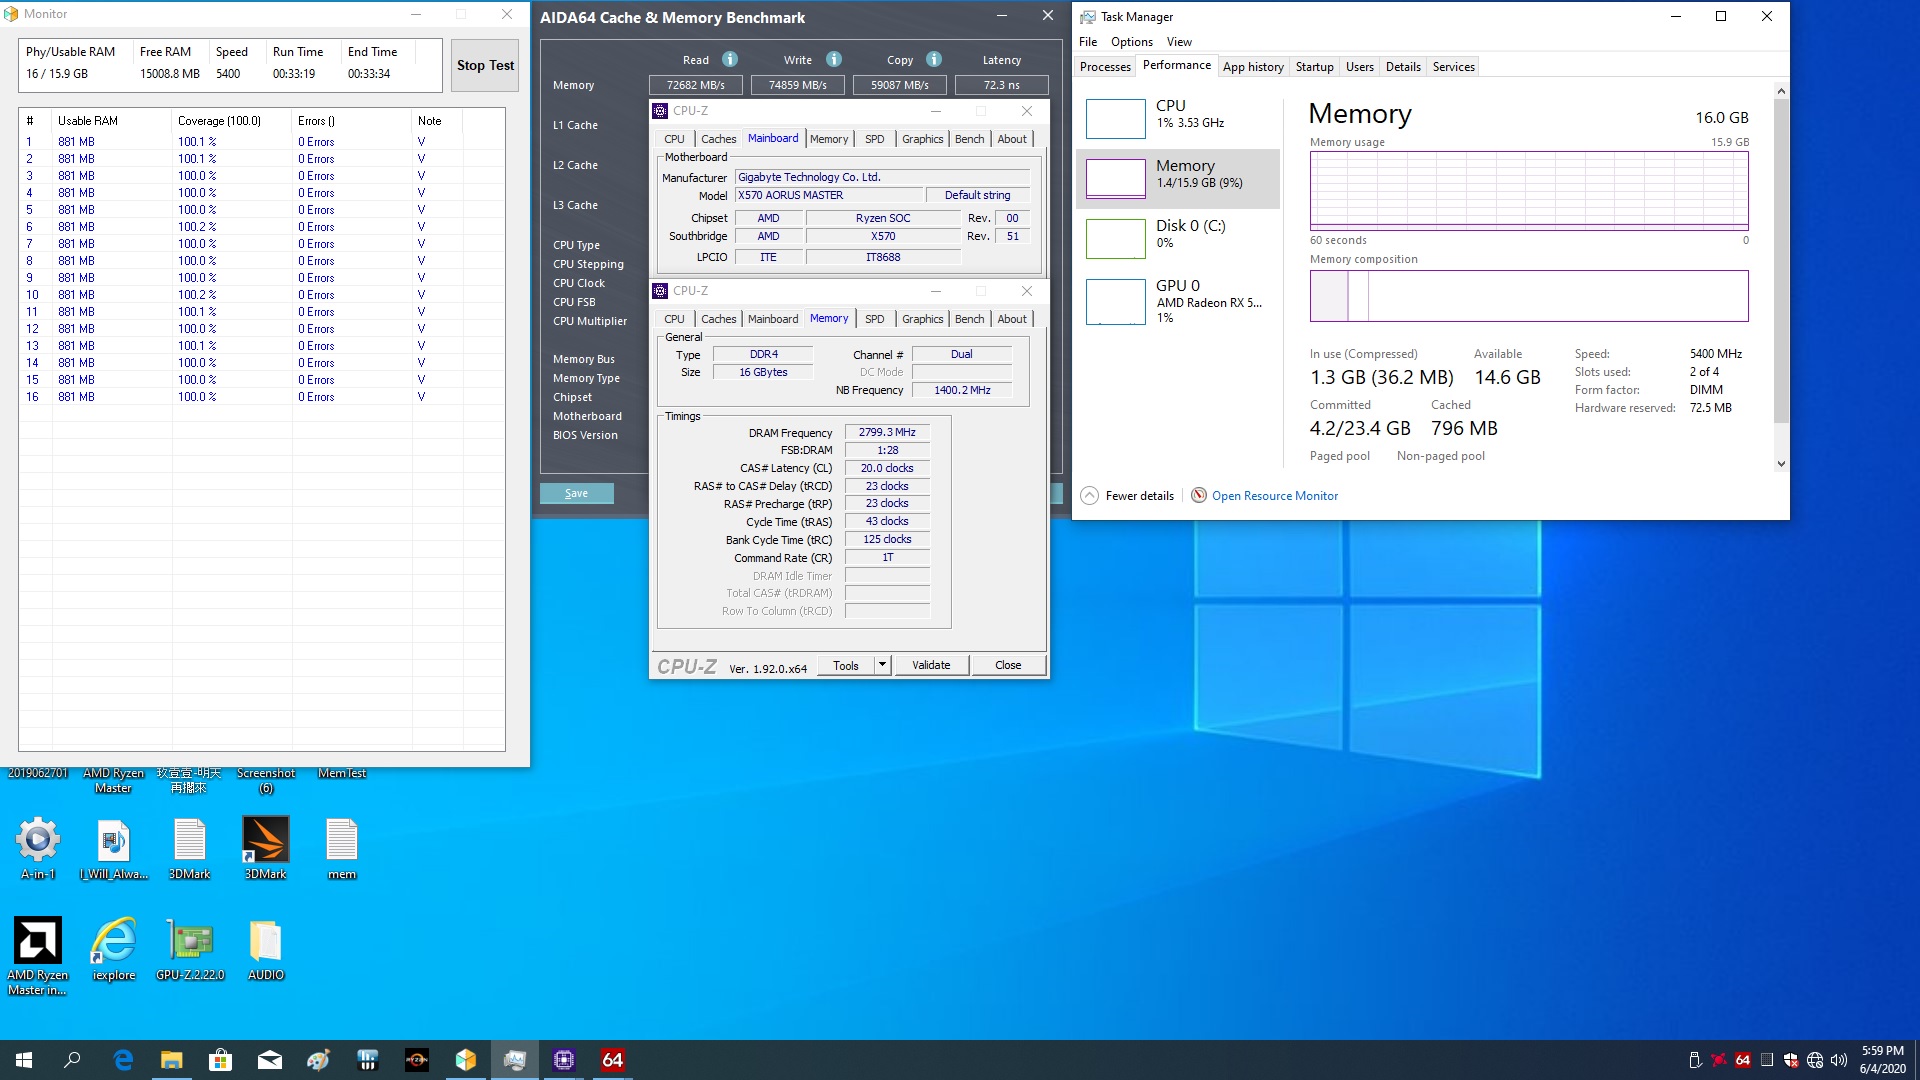Click the Tools button in CPU-Z
This screenshot has height=1080, width=1920.
[846, 665]
